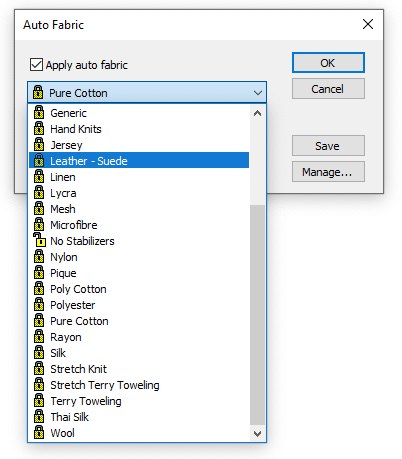Open the Manage... fabrics dialog
The width and height of the screenshot is (402, 459).
[328, 172]
